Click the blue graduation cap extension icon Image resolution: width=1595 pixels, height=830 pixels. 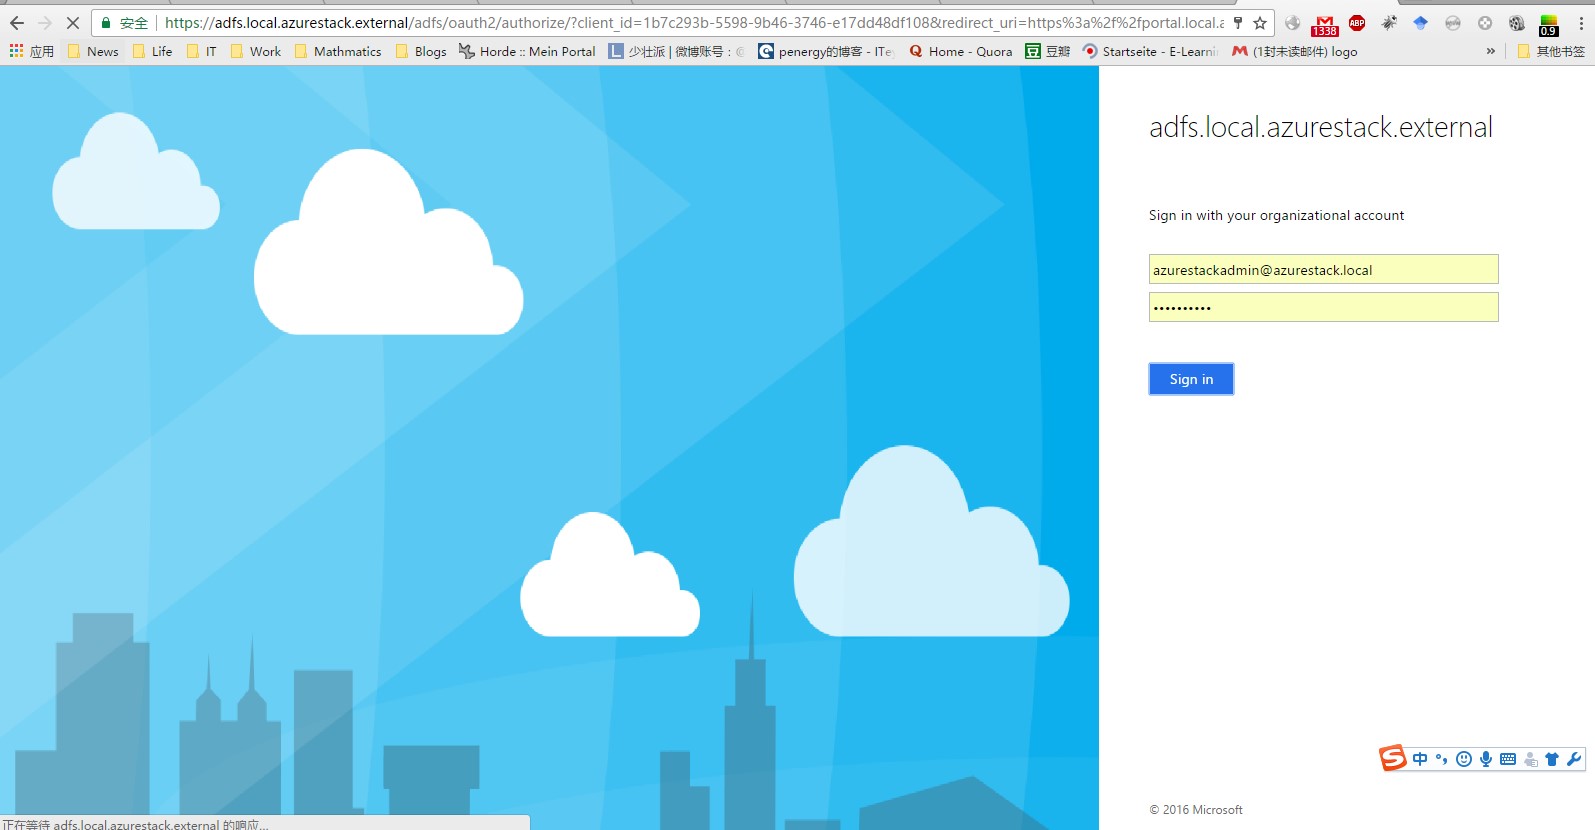(x=1421, y=23)
